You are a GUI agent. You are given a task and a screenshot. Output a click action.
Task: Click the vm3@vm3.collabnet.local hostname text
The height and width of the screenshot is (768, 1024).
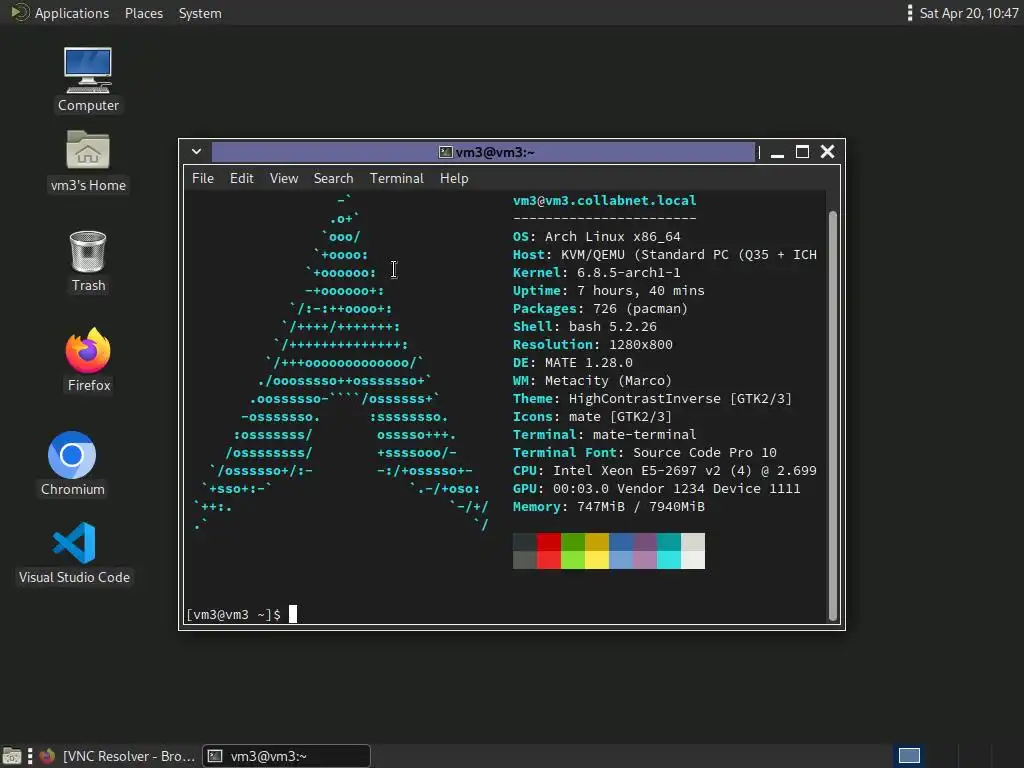click(605, 200)
